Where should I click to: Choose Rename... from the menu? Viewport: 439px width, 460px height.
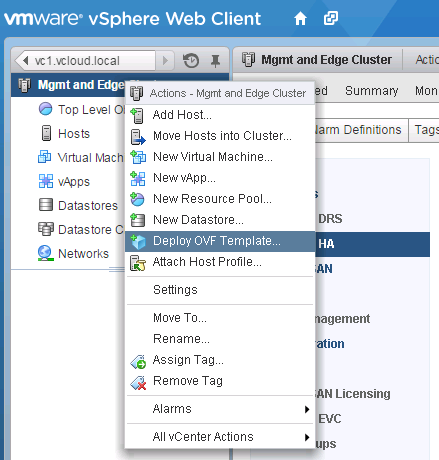click(220, 339)
